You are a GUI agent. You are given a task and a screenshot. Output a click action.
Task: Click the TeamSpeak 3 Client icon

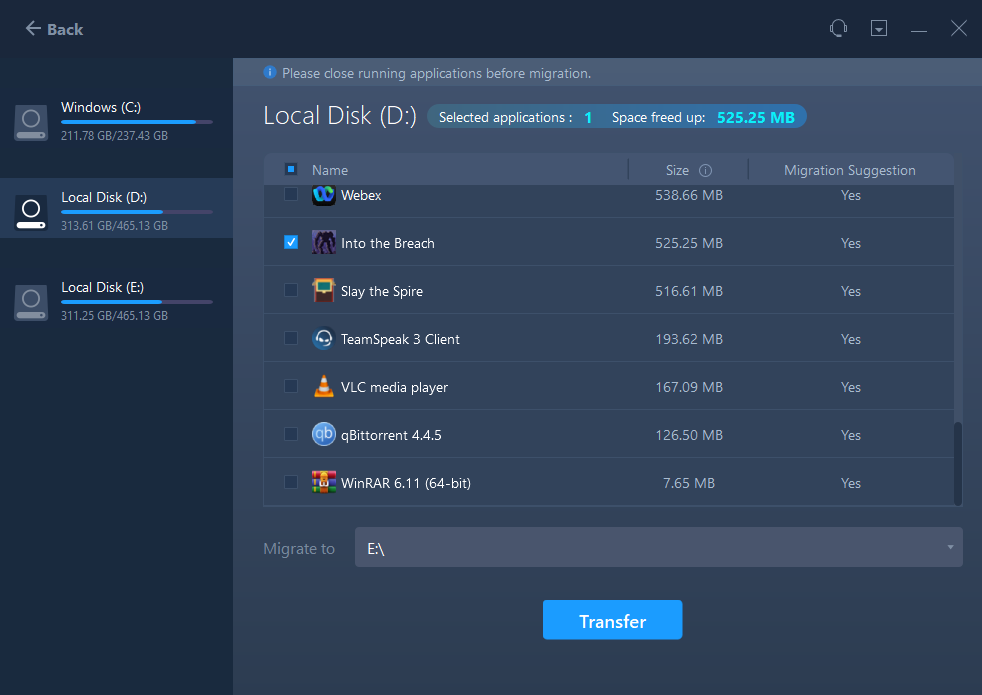coord(324,339)
